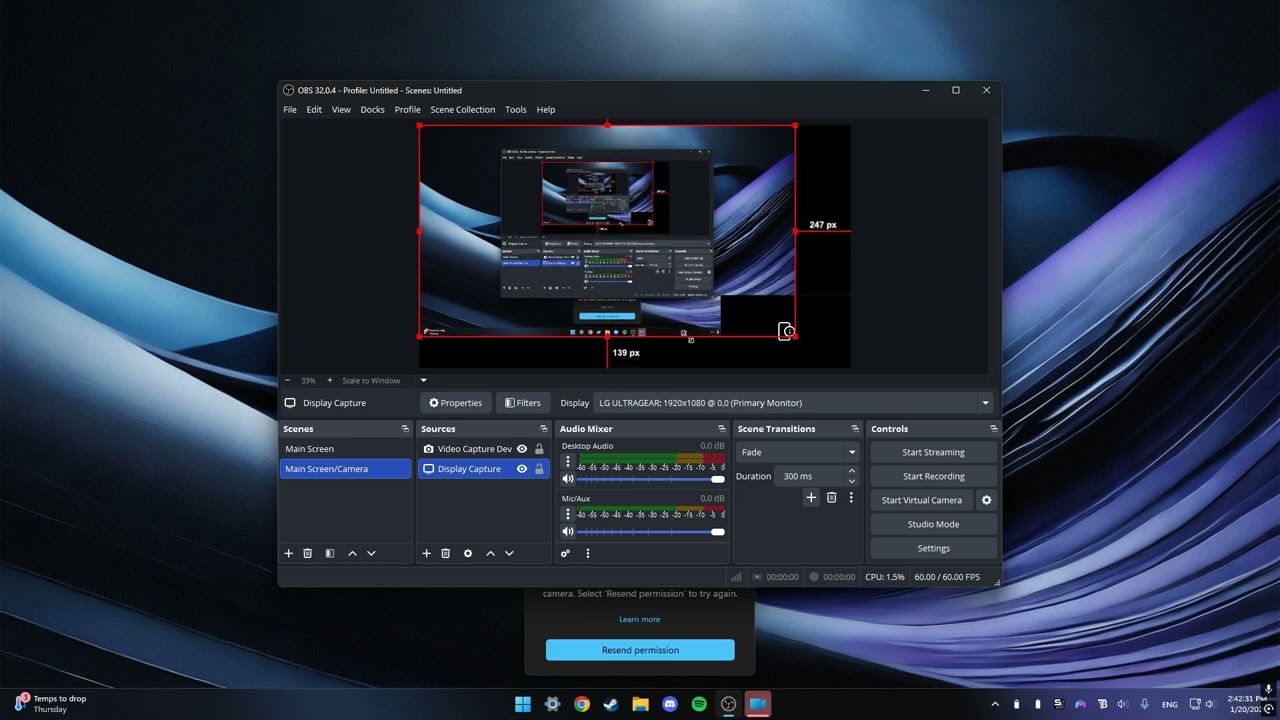Viewport: 1280px width, 720px height.
Task: Mute the Mic/Aux speaker icon
Action: 568,531
